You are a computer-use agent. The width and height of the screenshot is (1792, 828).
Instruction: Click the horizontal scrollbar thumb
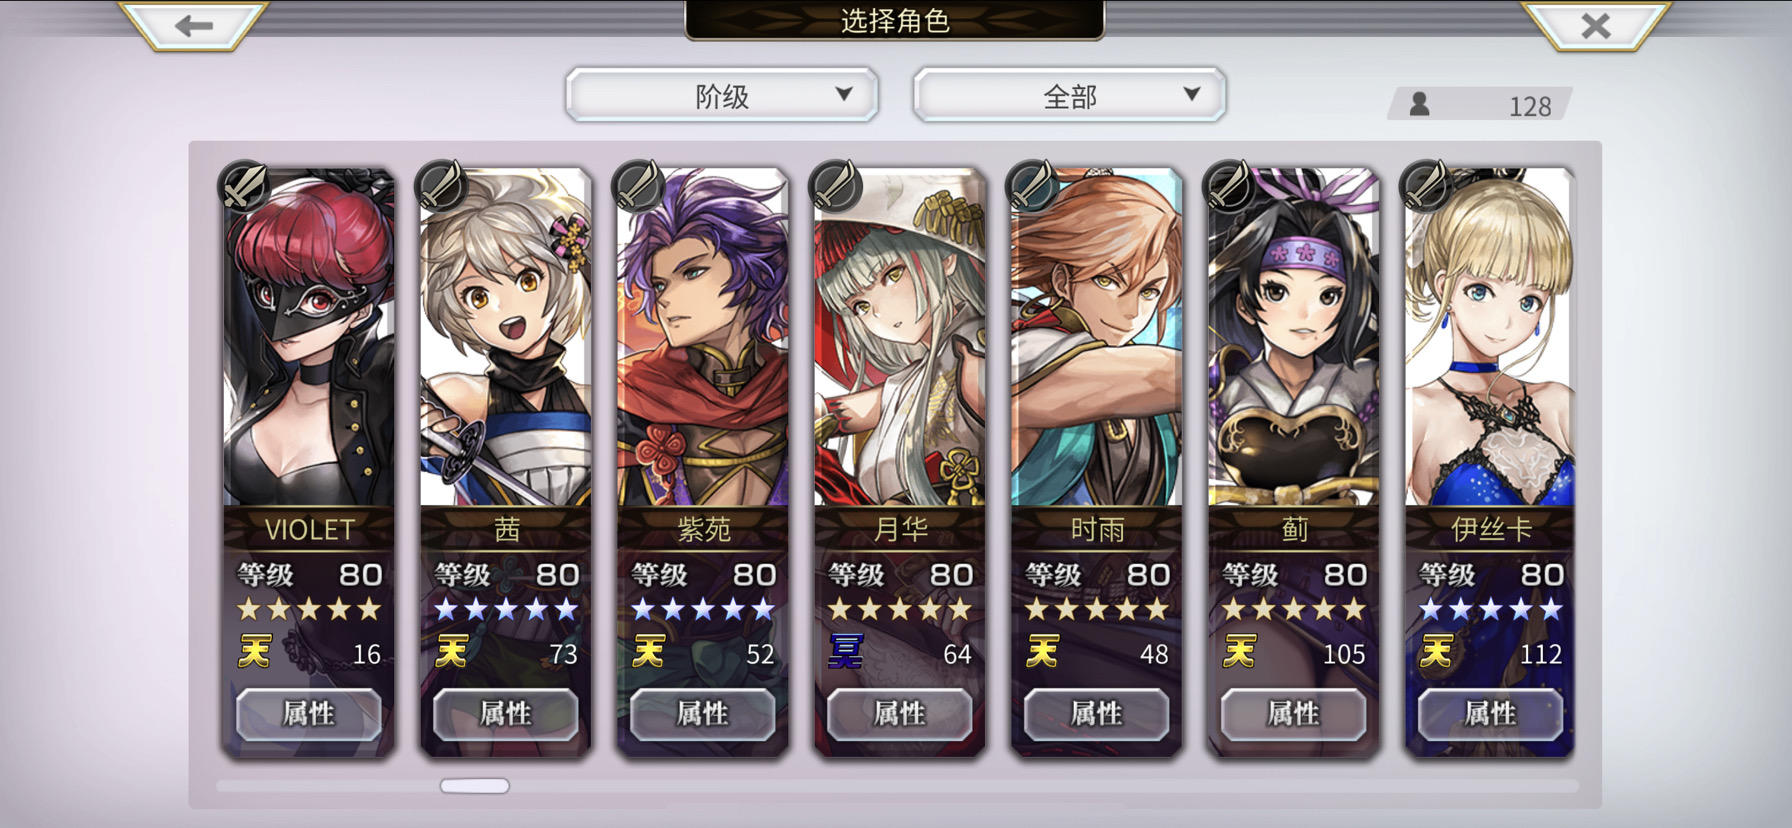475,786
